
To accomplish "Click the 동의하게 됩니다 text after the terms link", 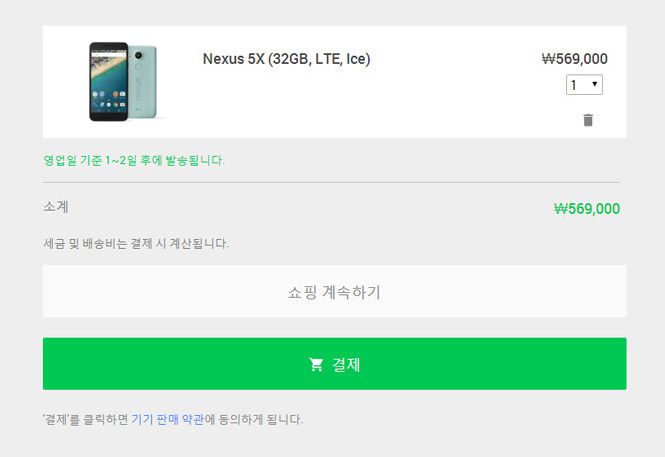I will click(260, 419).
